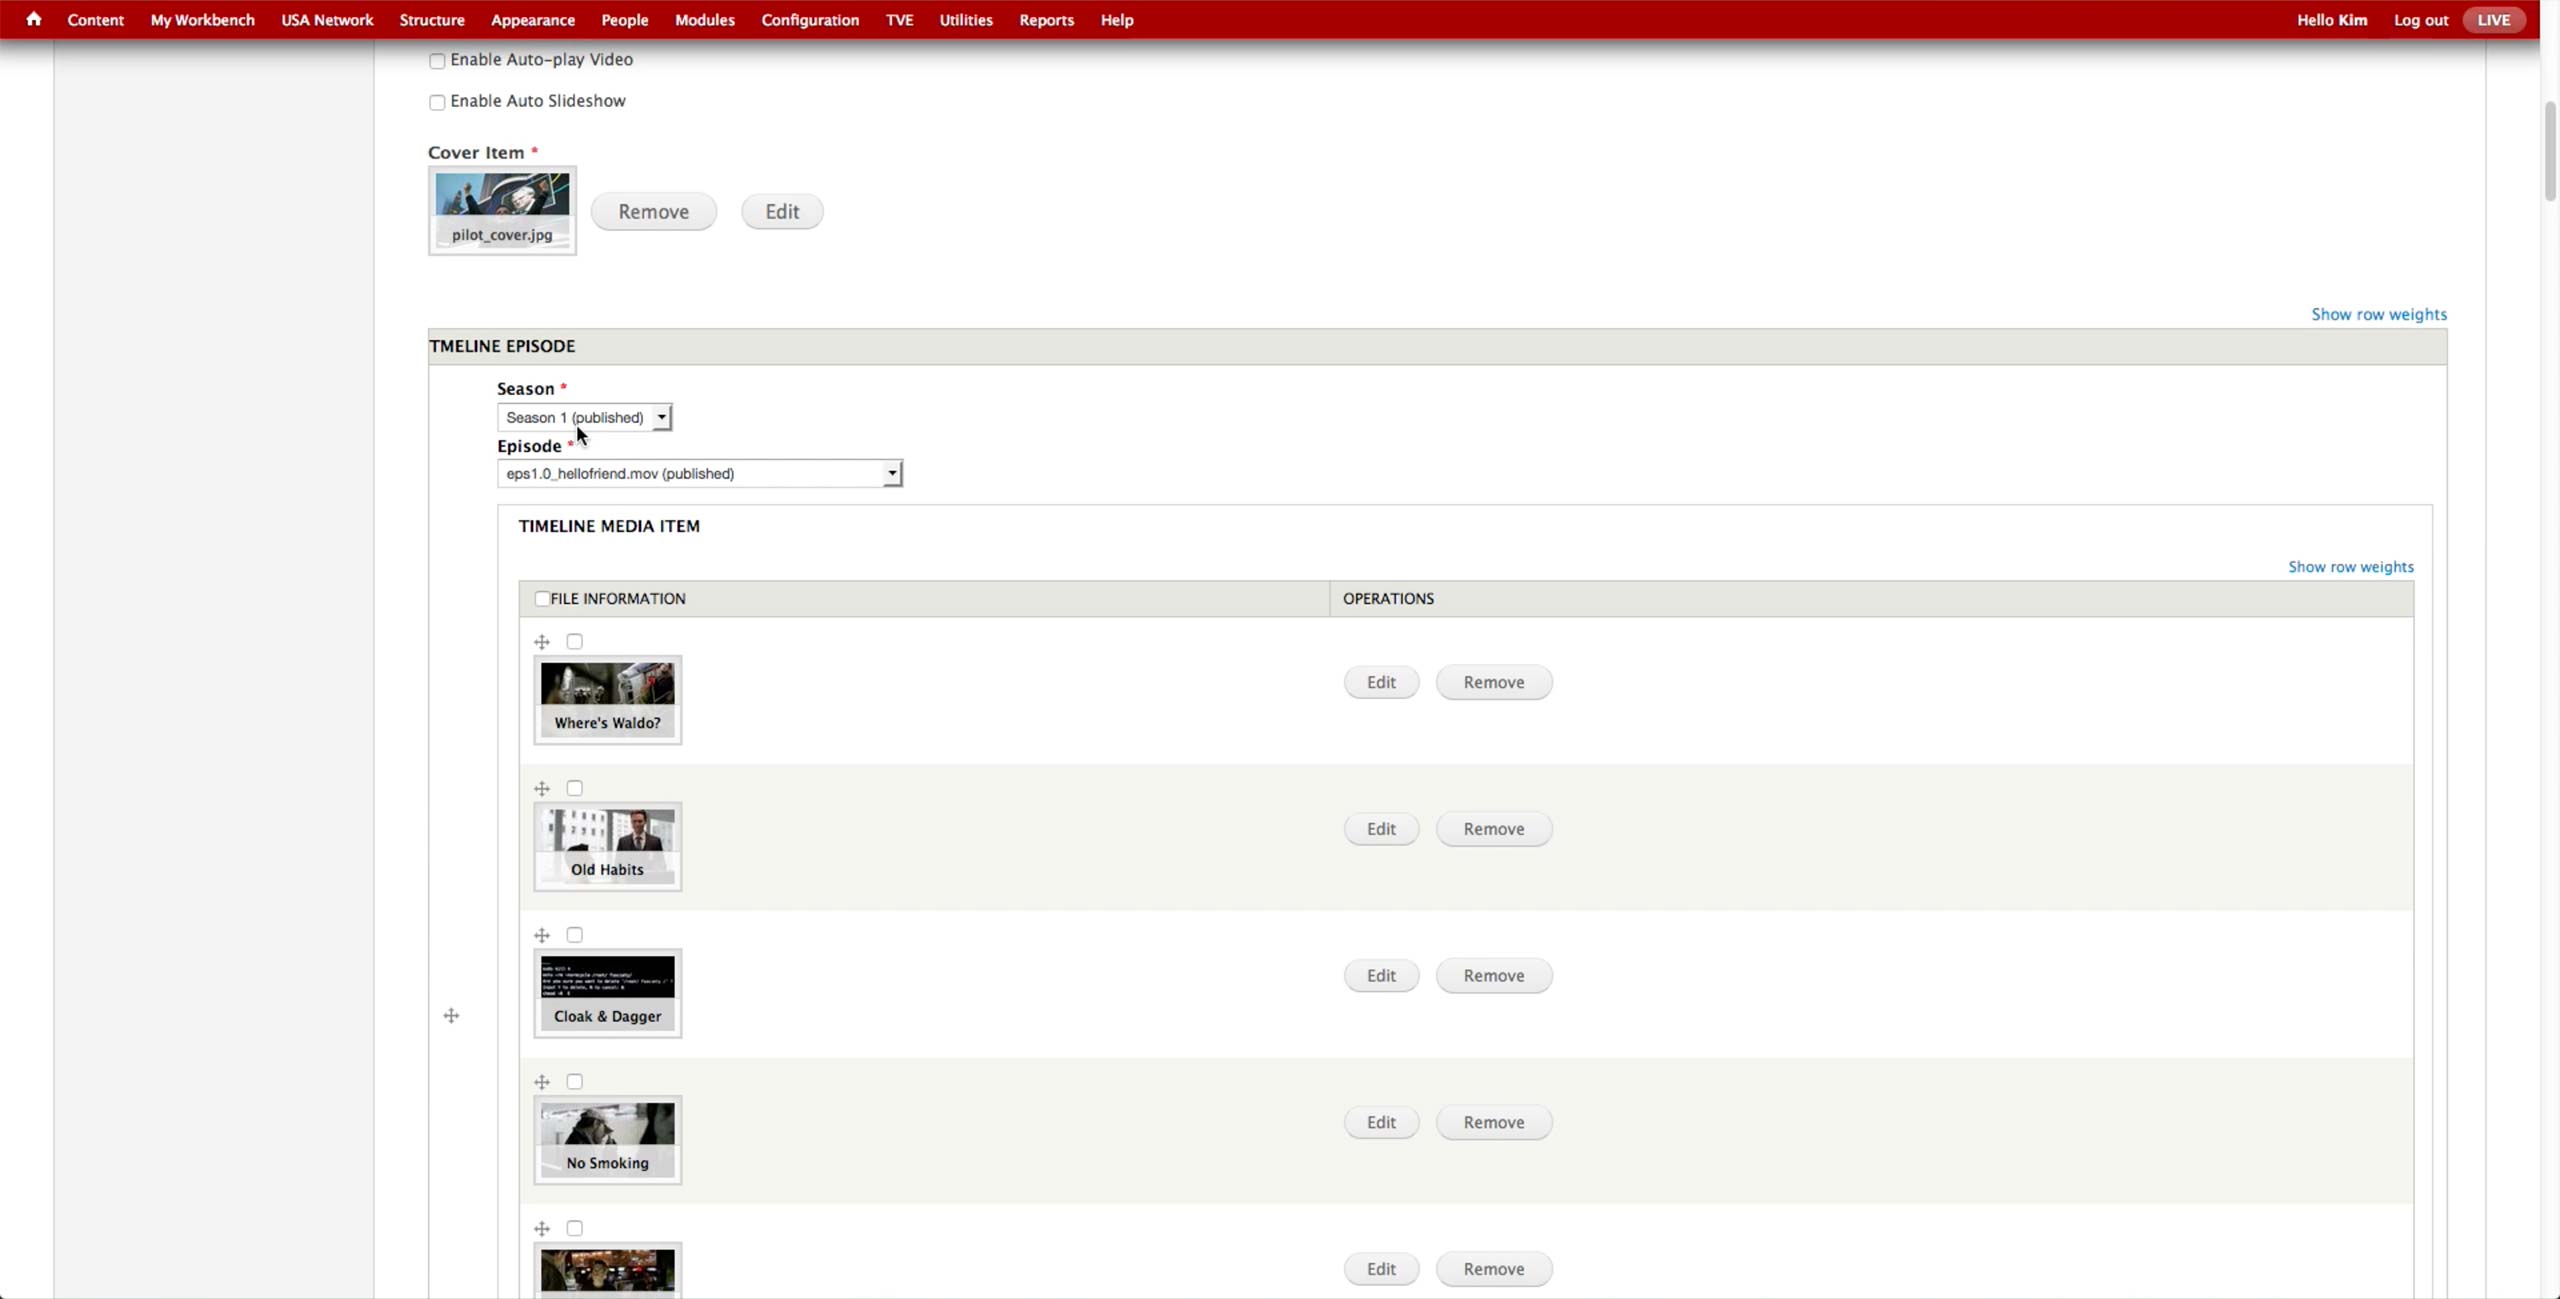Click the pilot_cover.jpg cover thumbnail

coord(502,210)
